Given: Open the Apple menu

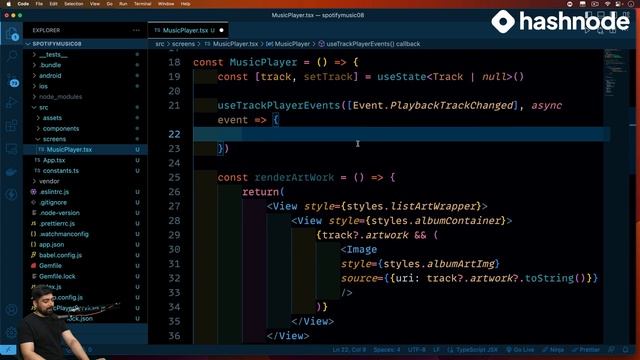Looking at the screenshot, I should 9,4.
